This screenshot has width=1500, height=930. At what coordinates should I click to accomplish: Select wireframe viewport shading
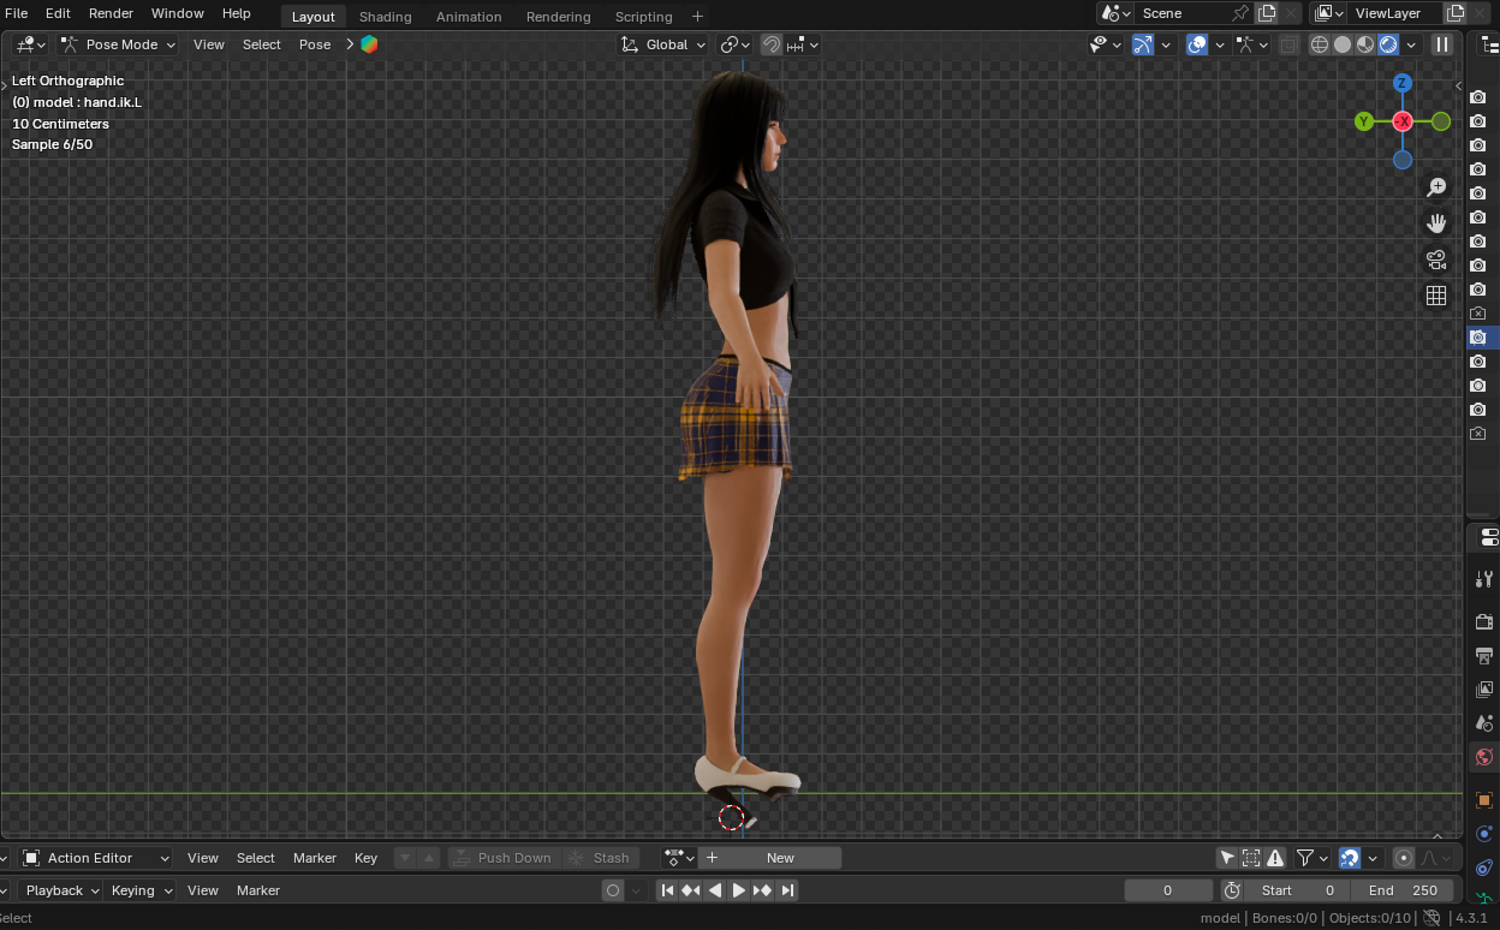1320,44
